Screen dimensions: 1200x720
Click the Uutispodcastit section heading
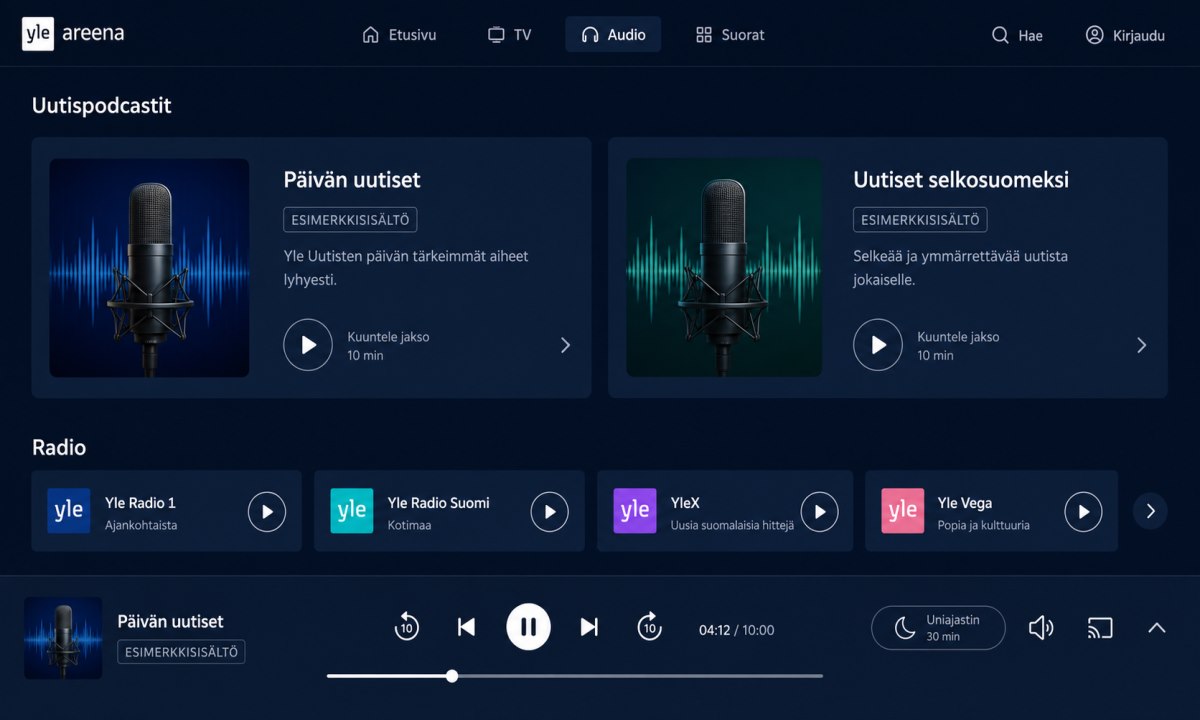point(102,106)
